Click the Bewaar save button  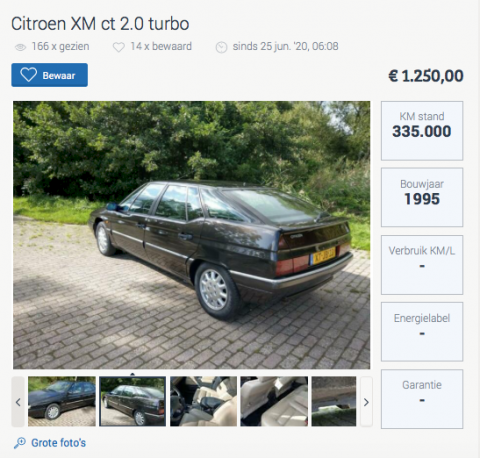[50, 75]
